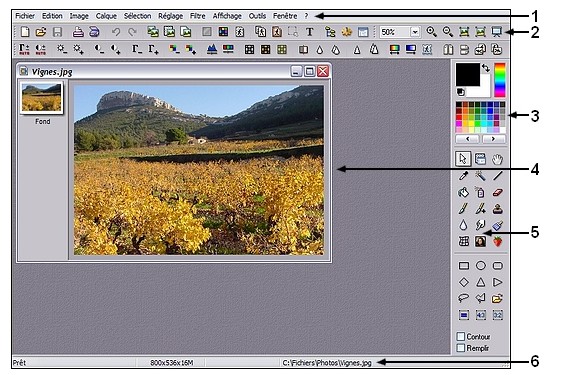Screen dimensions: 564x375
Task: Select the Paint bucket fill tool
Action: tap(463, 192)
